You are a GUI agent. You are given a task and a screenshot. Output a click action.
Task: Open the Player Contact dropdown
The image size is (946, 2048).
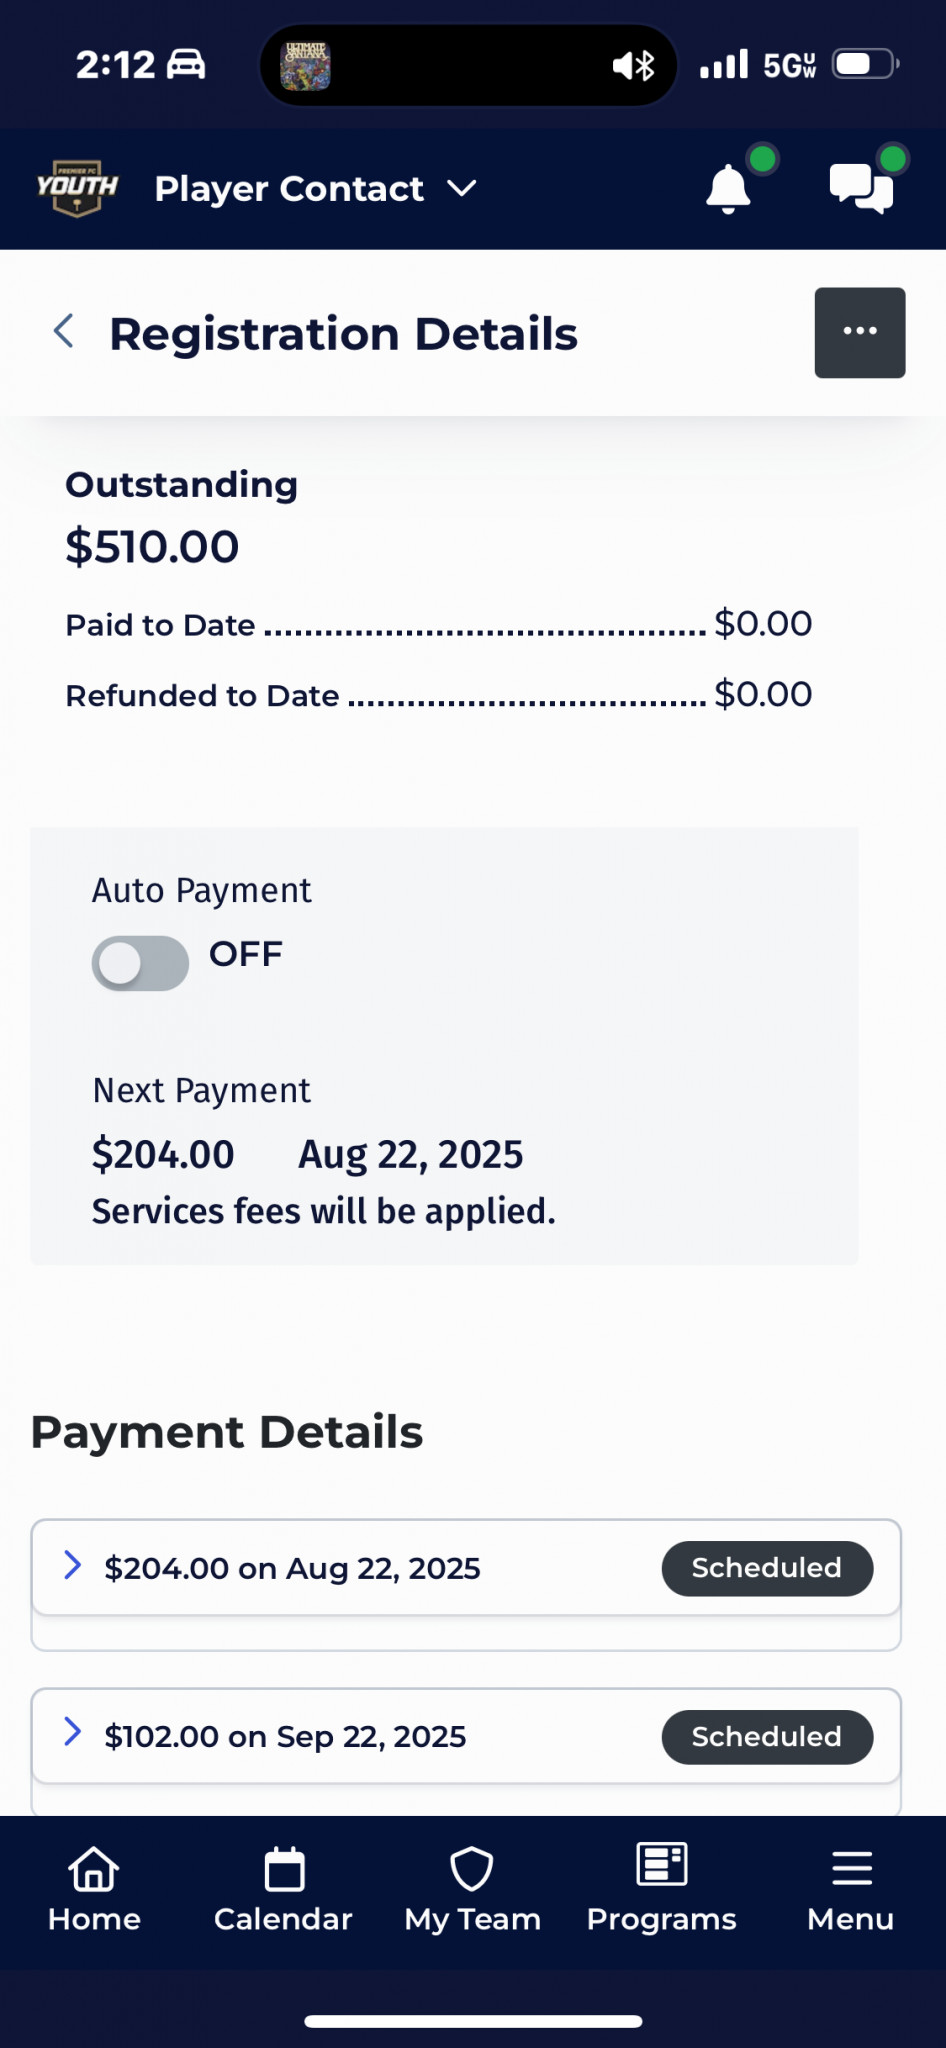coord(316,188)
